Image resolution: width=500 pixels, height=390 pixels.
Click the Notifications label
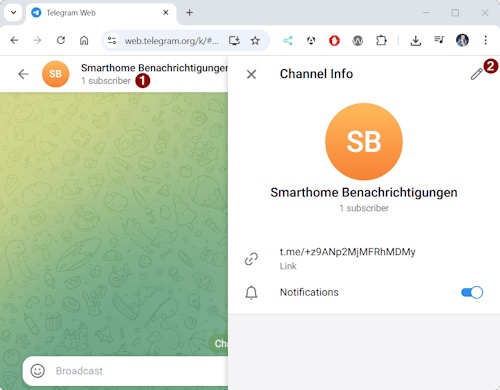309,292
